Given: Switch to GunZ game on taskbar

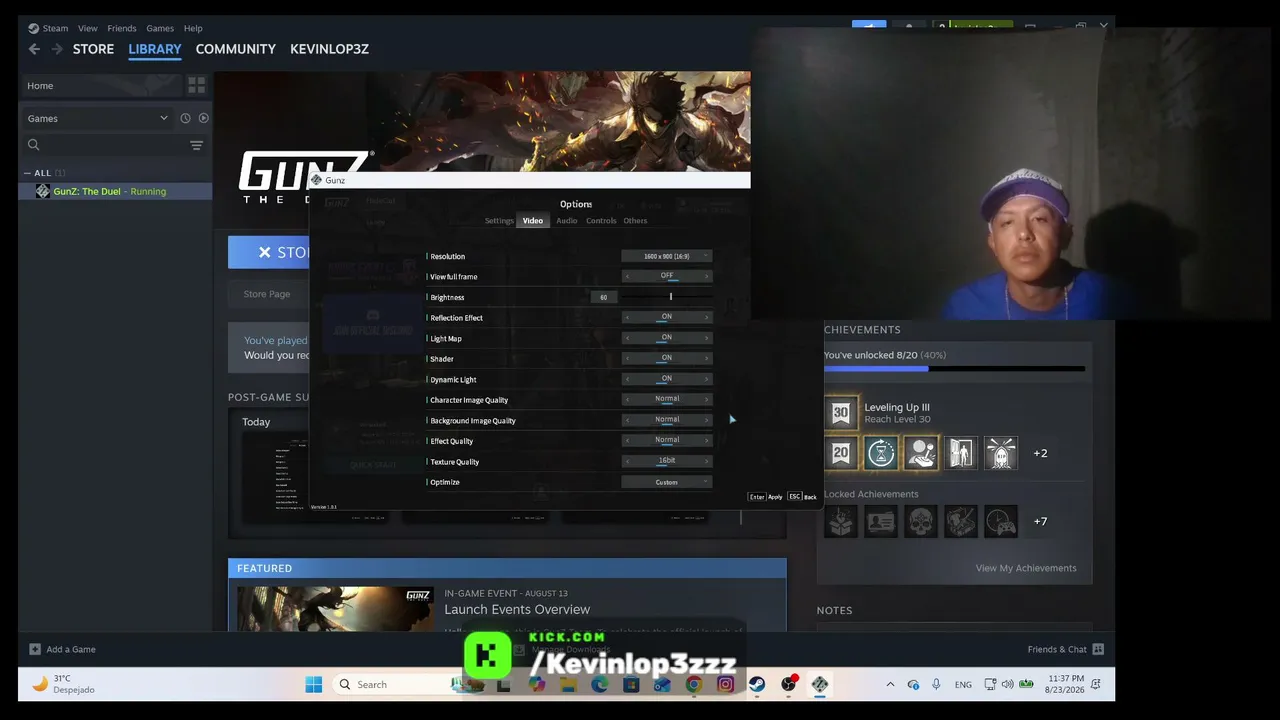Looking at the screenshot, I should [x=820, y=684].
